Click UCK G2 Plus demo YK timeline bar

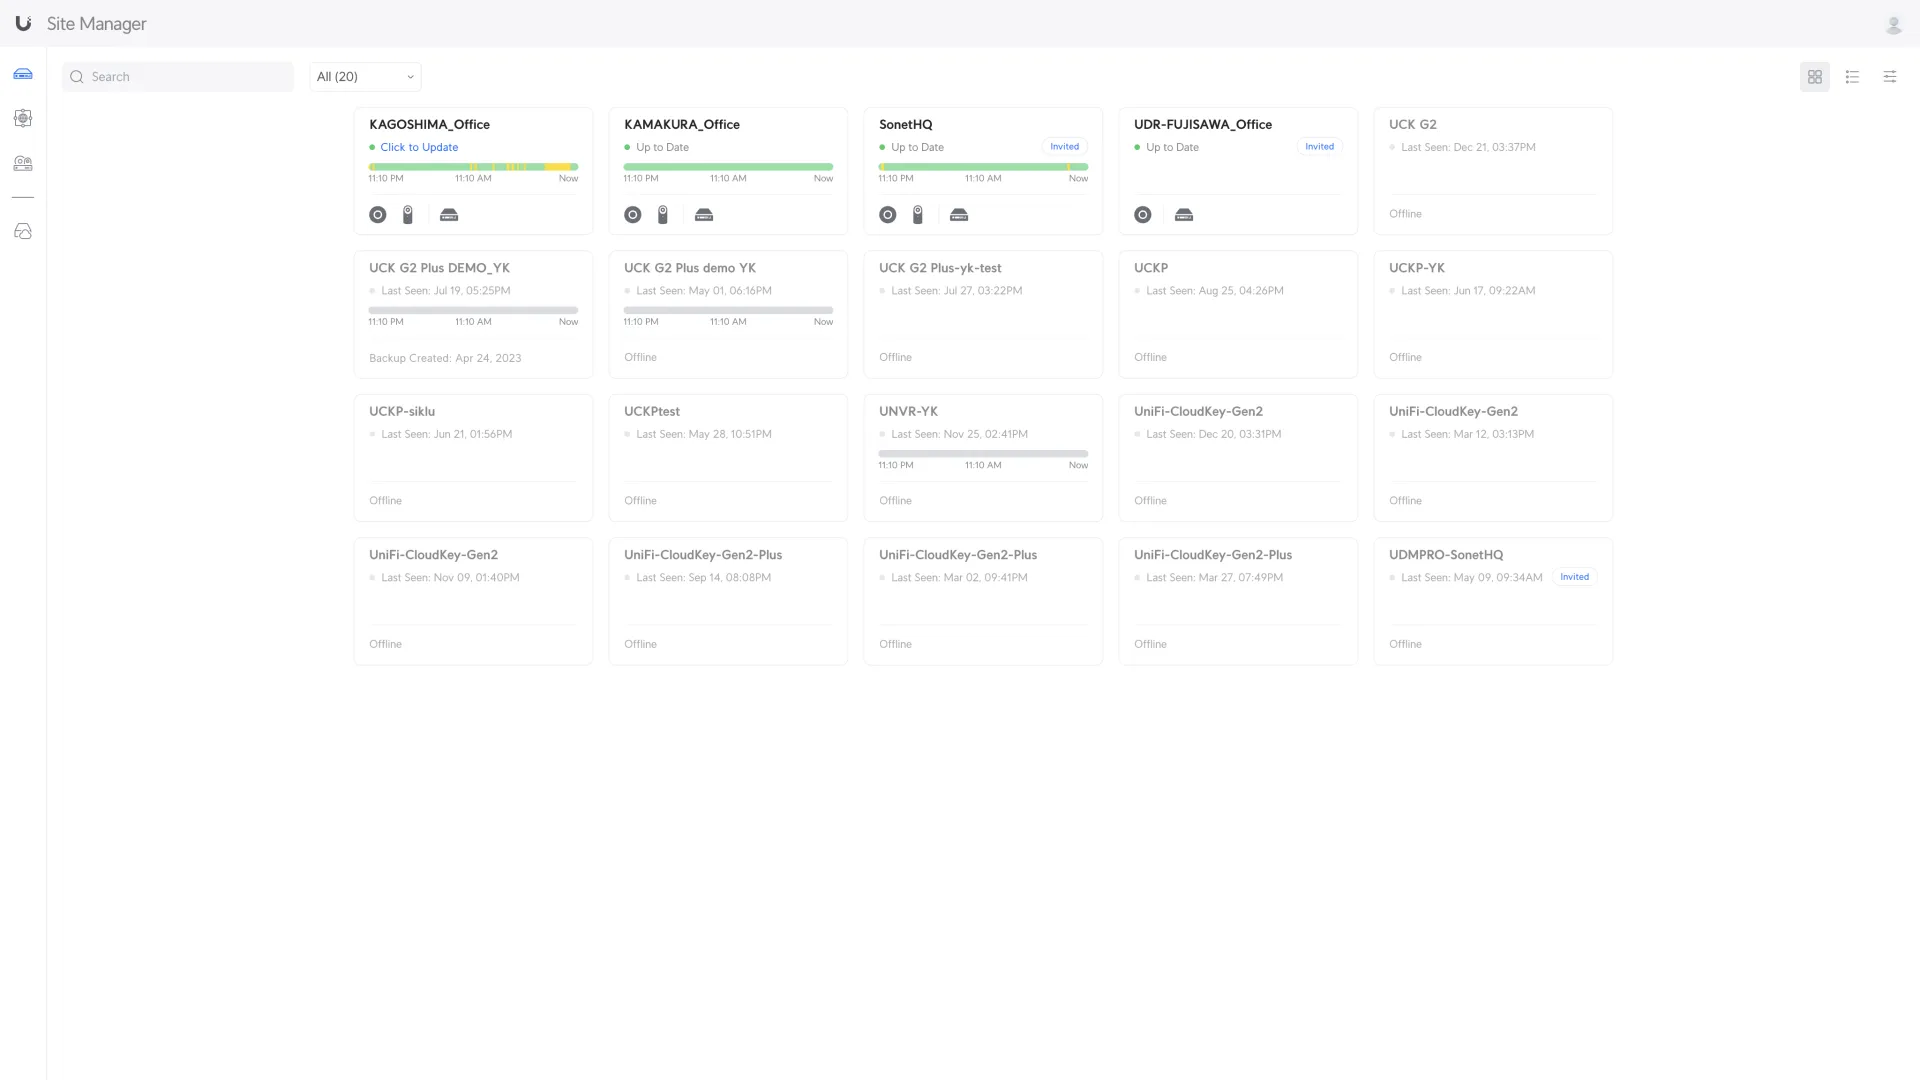pos(728,310)
